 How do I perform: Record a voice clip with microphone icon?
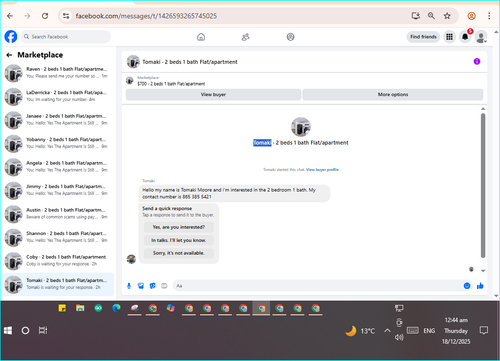coord(129,286)
